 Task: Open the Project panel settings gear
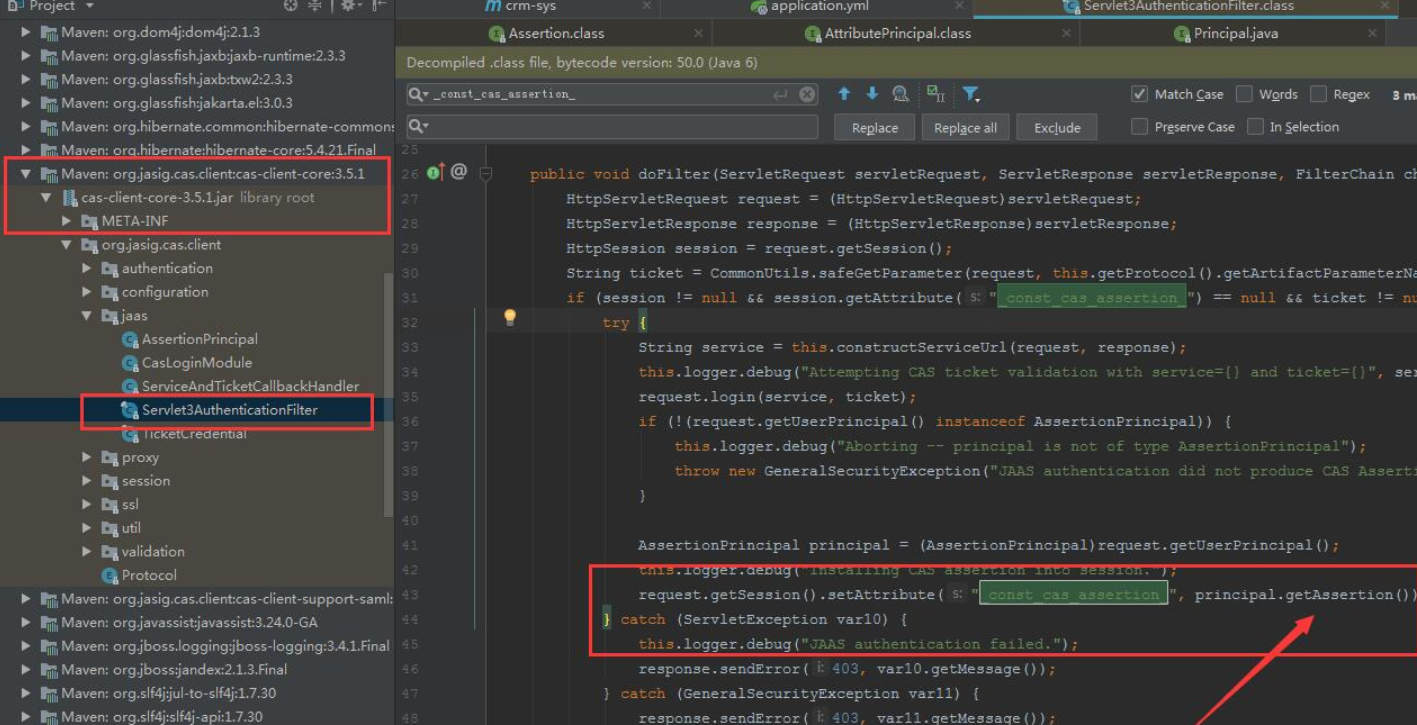[347, 6]
